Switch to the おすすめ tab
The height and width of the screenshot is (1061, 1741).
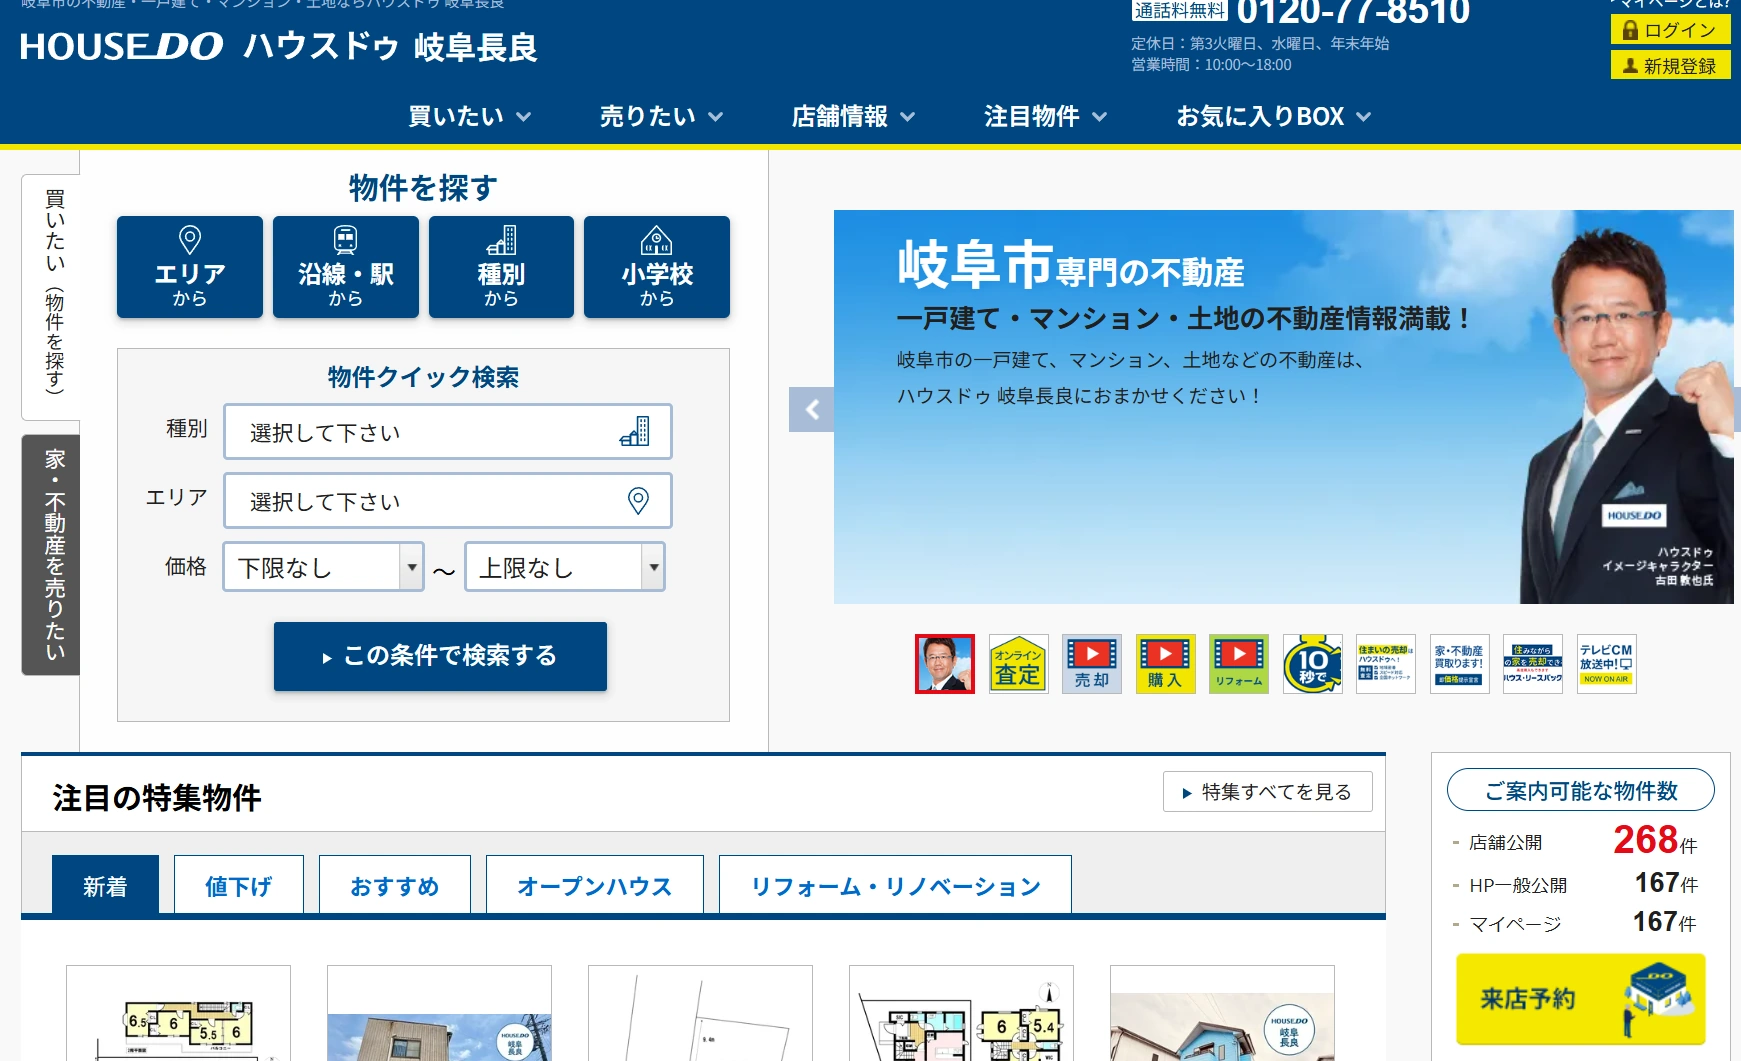click(x=395, y=885)
